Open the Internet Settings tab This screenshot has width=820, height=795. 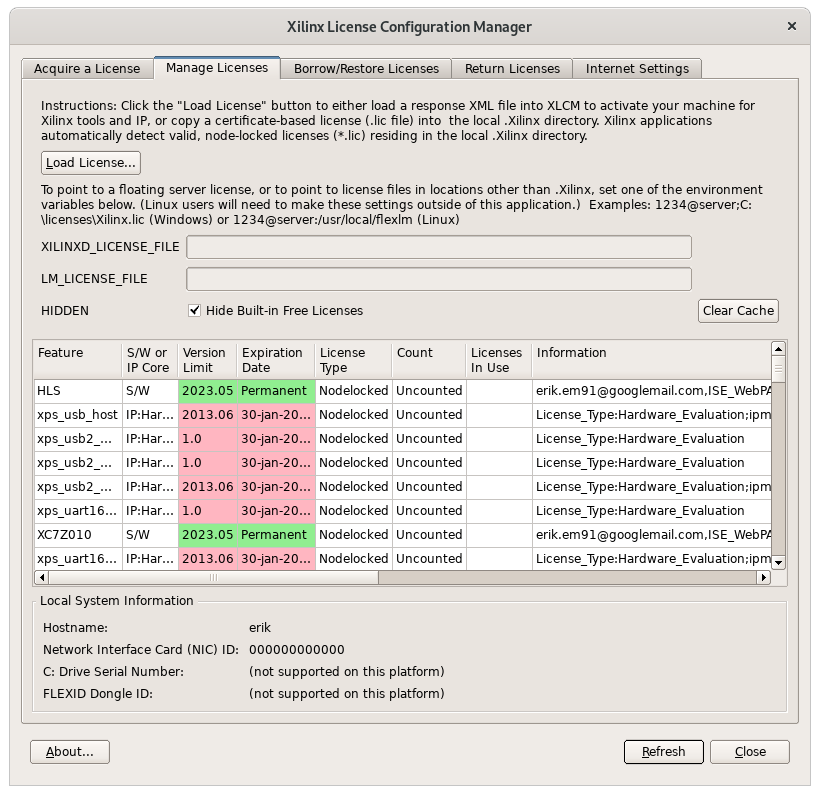pyautogui.click(x=637, y=69)
